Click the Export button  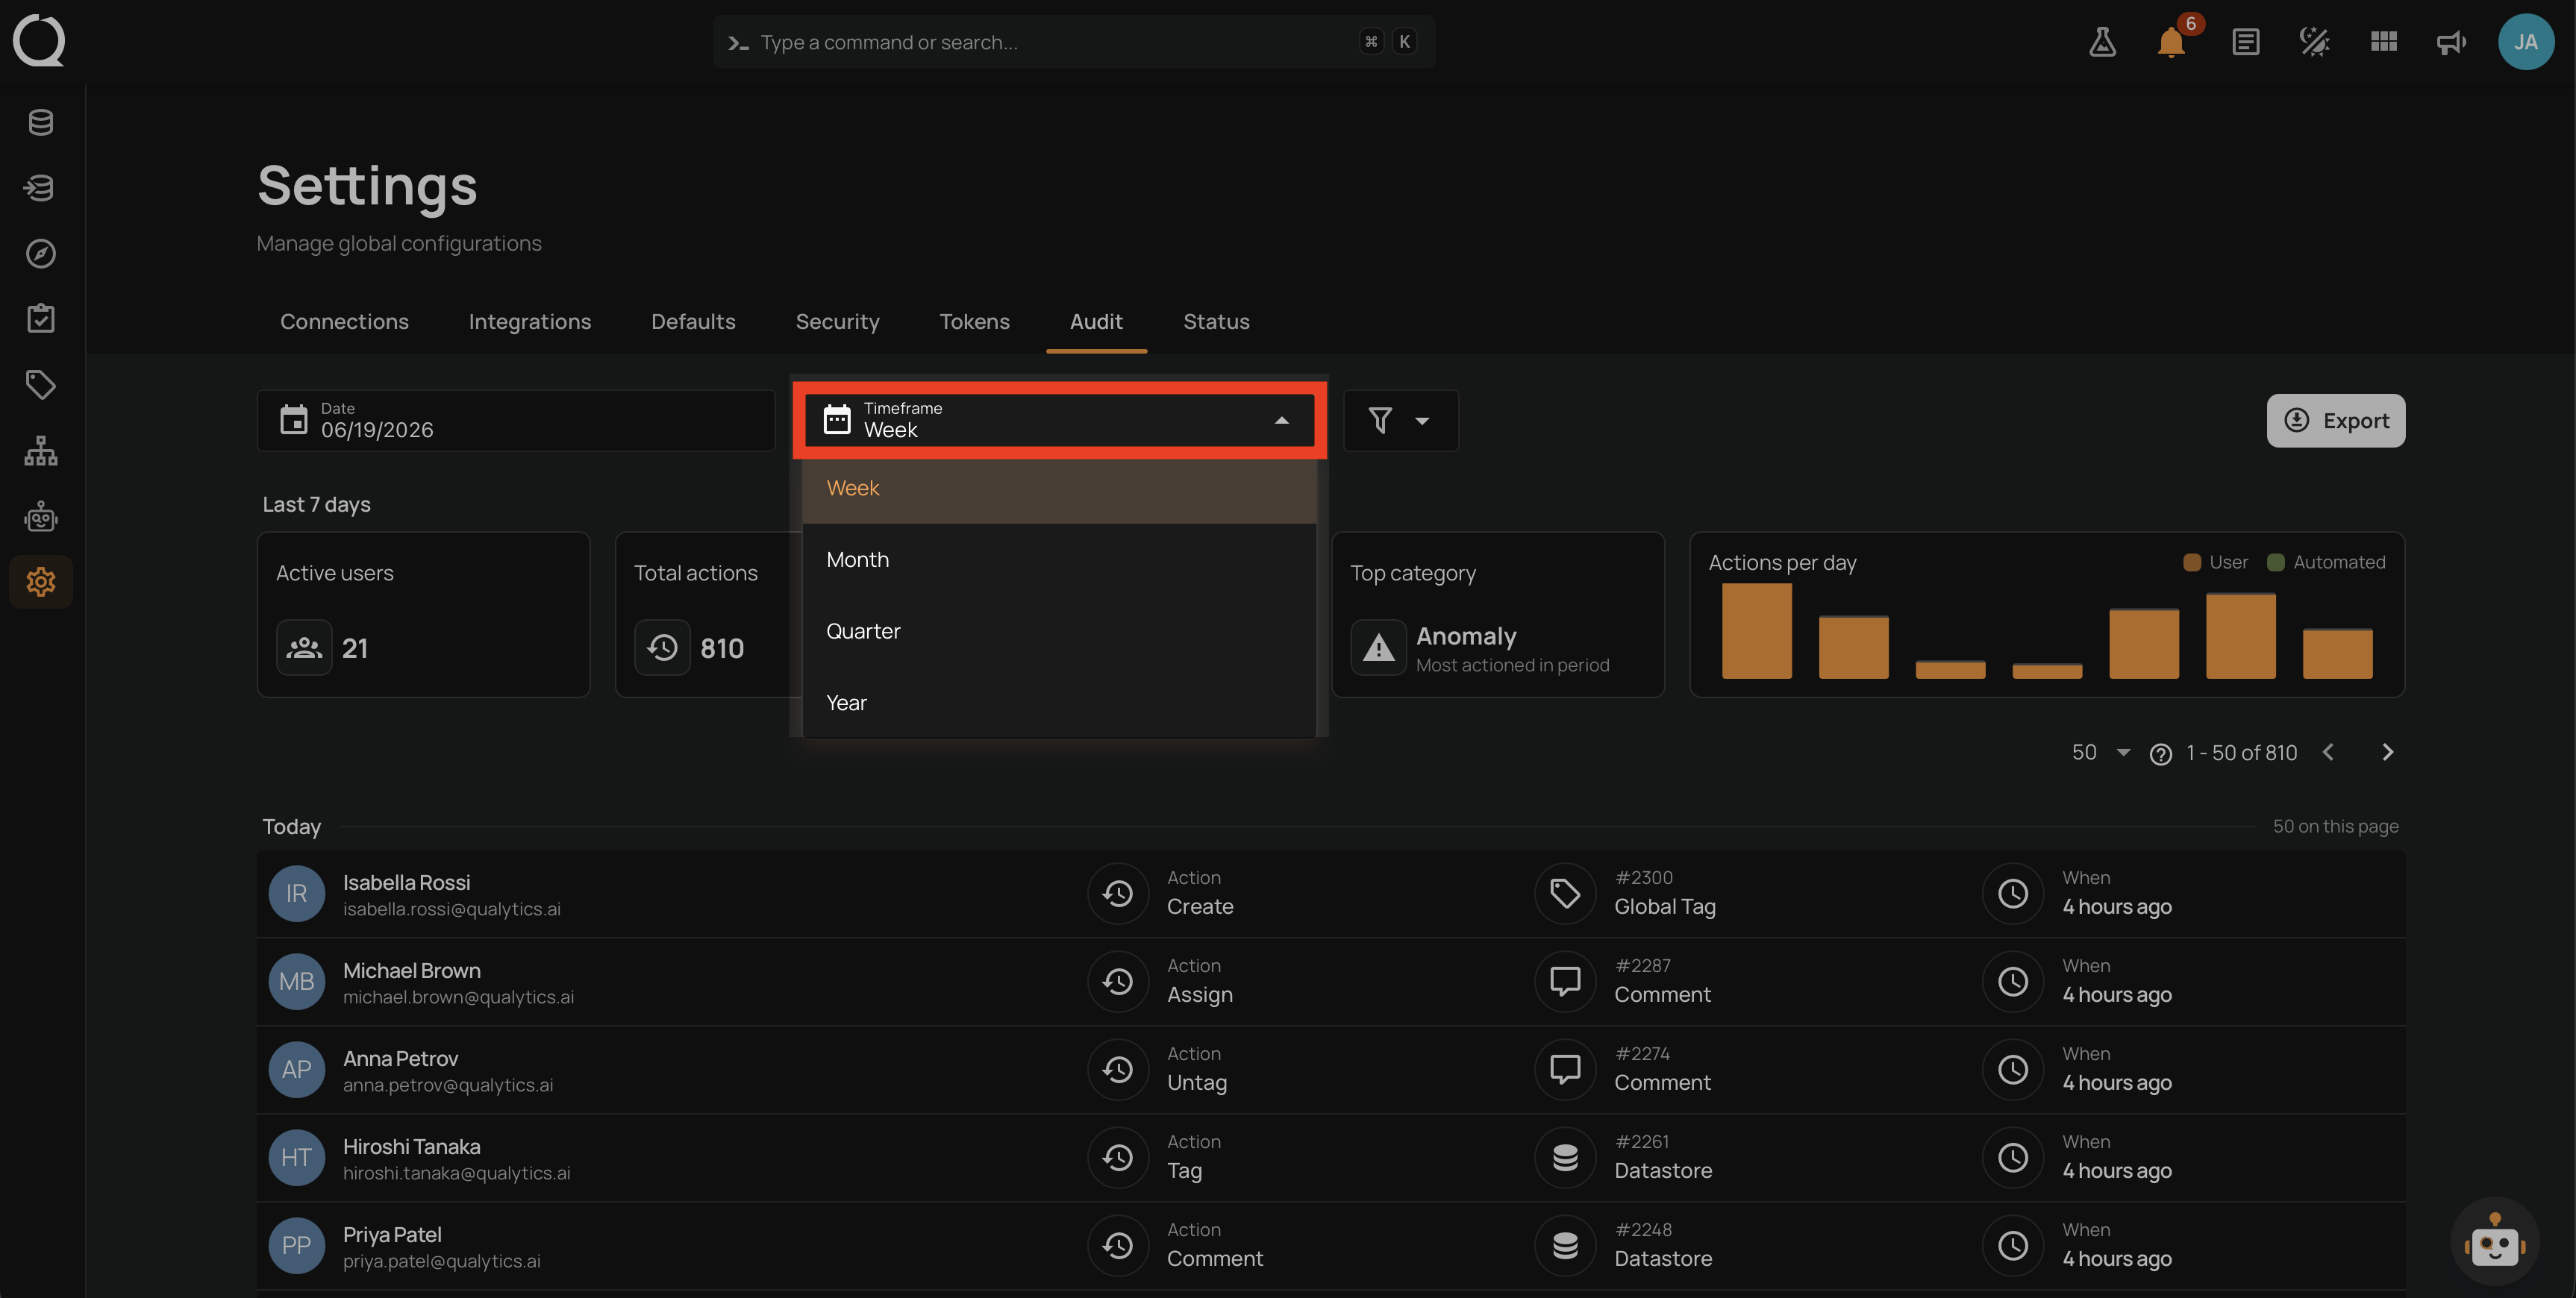tap(2335, 420)
